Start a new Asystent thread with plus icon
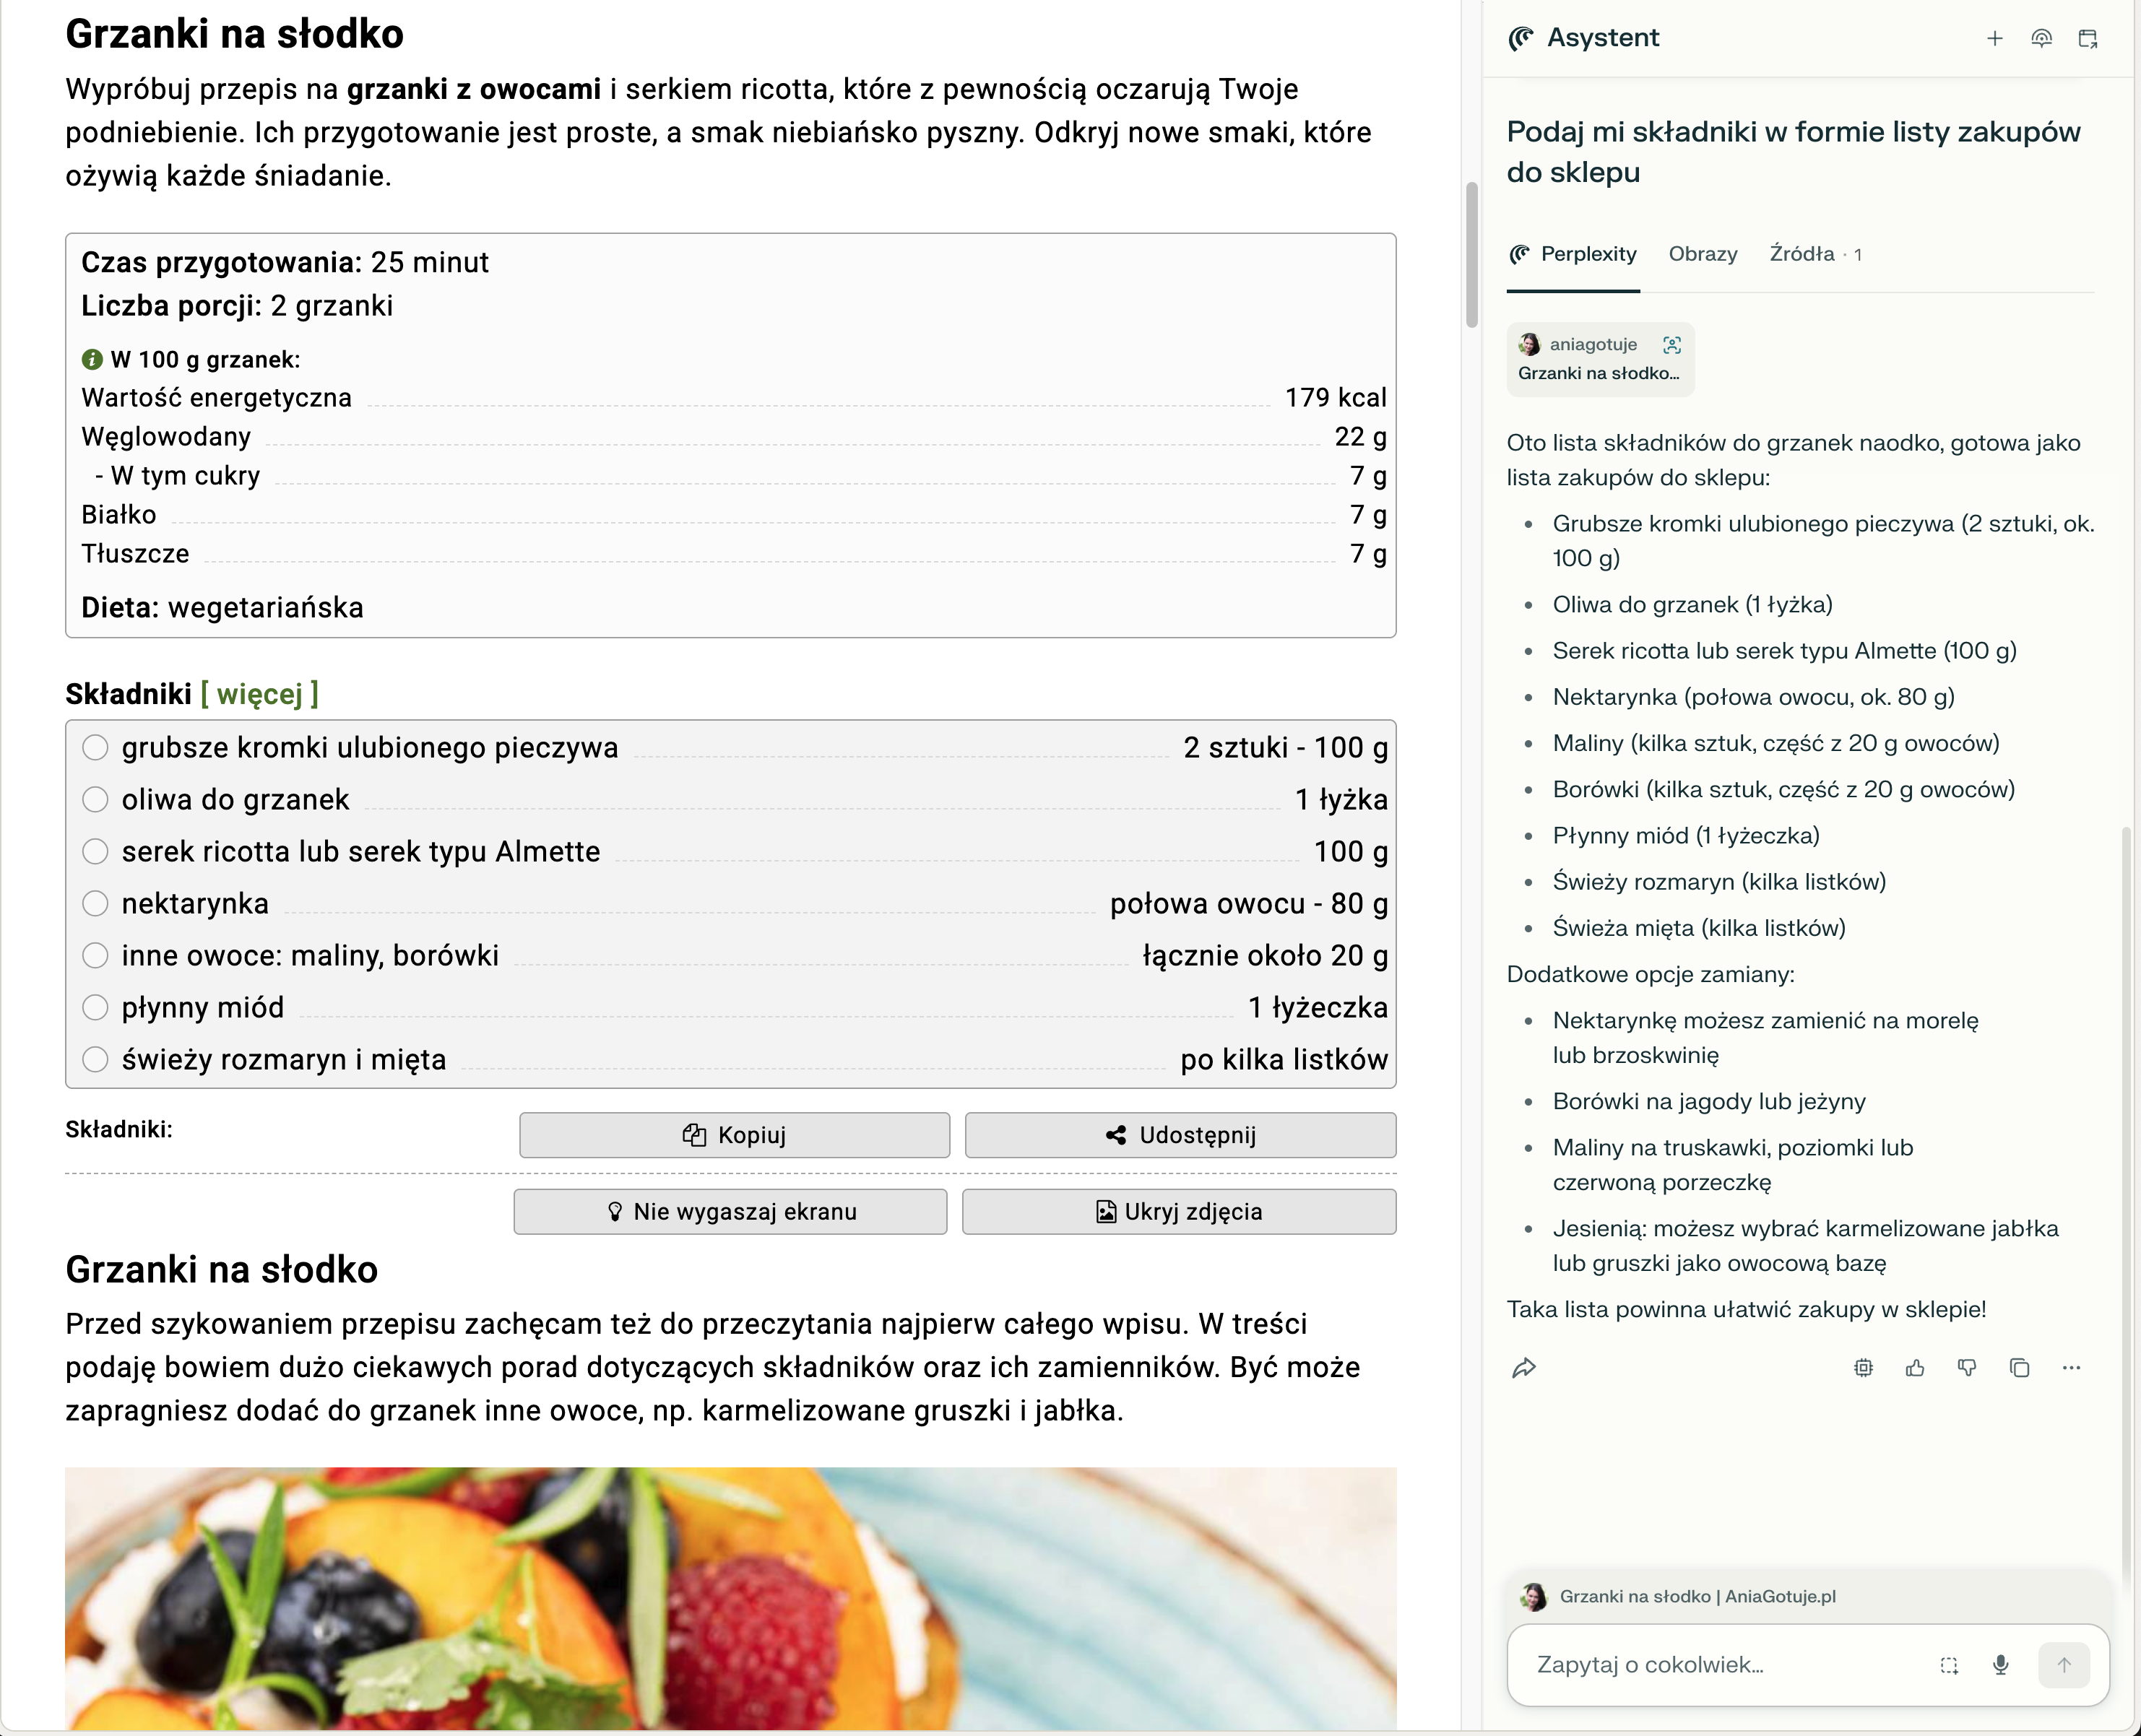Screen dimensions: 2141x1736 (x=1994, y=38)
